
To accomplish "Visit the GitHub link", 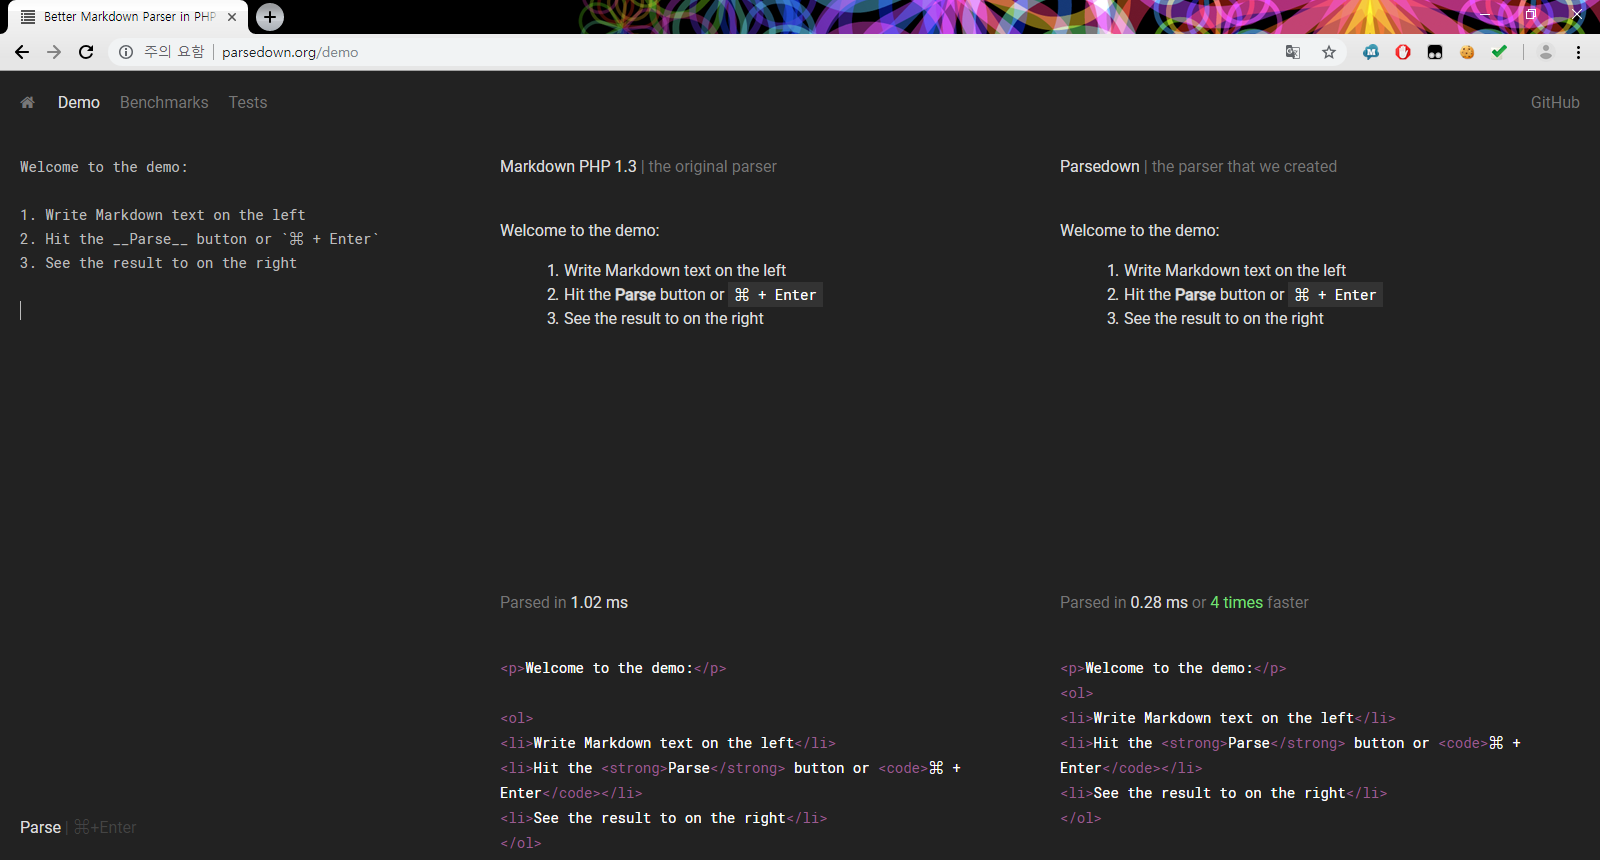I will click(1555, 102).
